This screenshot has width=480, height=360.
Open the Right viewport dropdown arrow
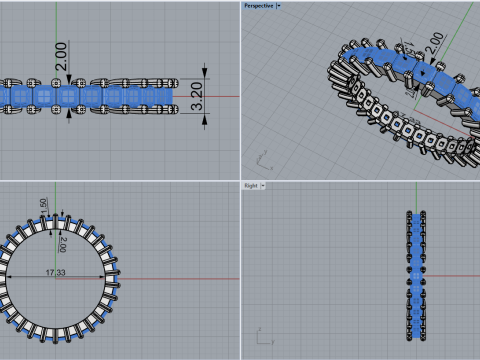pyautogui.click(x=263, y=186)
